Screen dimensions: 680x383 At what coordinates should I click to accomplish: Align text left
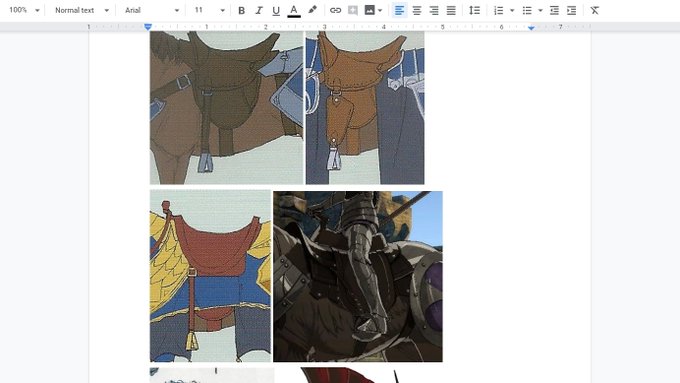click(399, 10)
